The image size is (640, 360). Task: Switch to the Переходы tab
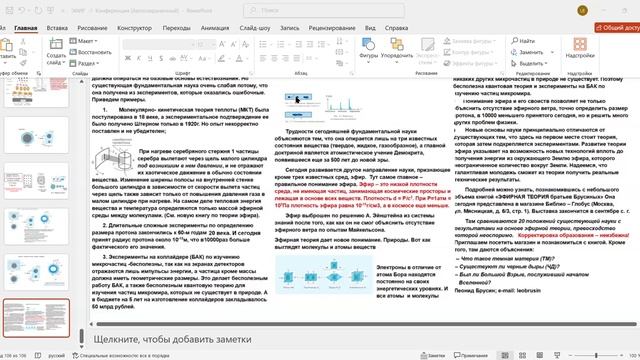pyautogui.click(x=176, y=28)
